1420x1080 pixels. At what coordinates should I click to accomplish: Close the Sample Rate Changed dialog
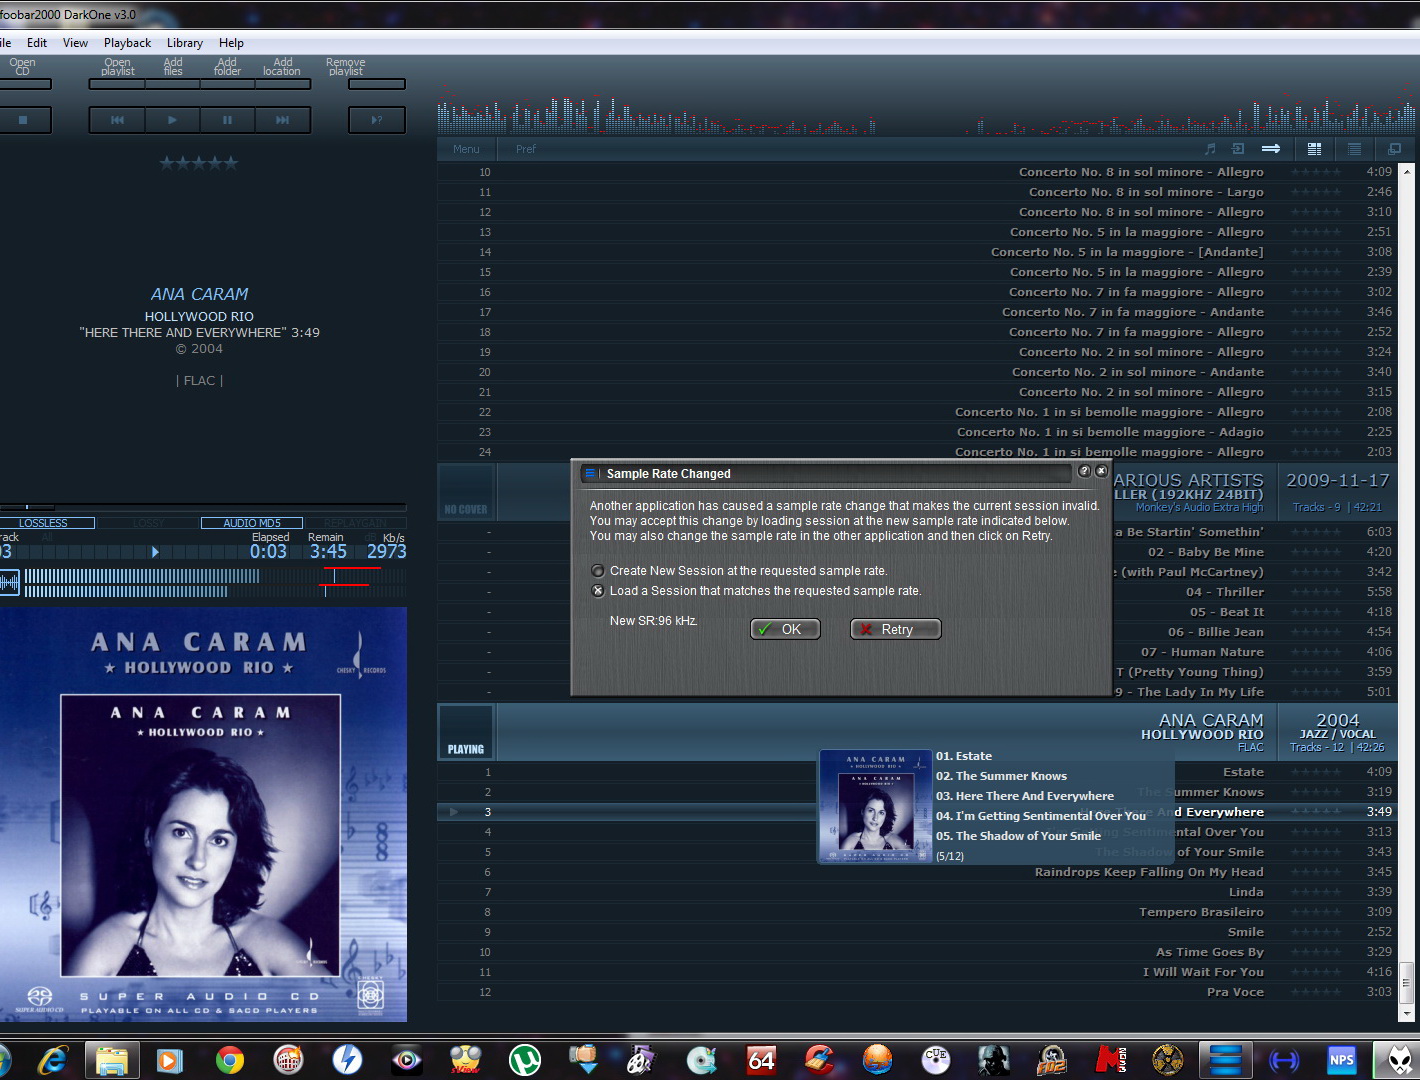1101,471
